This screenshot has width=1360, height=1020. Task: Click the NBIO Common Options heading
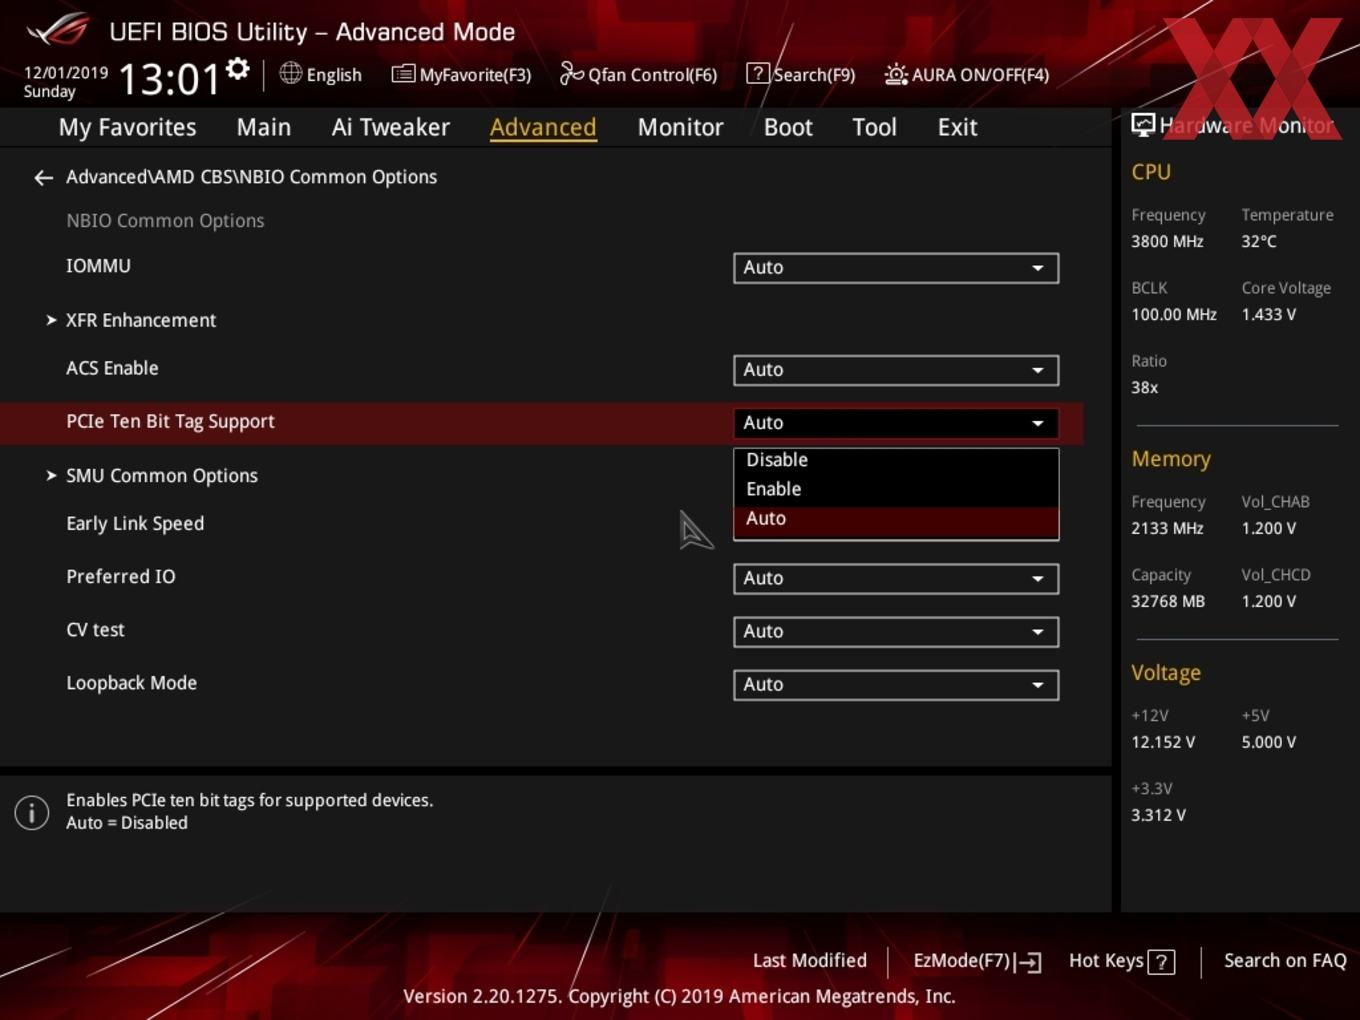coord(165,221)
